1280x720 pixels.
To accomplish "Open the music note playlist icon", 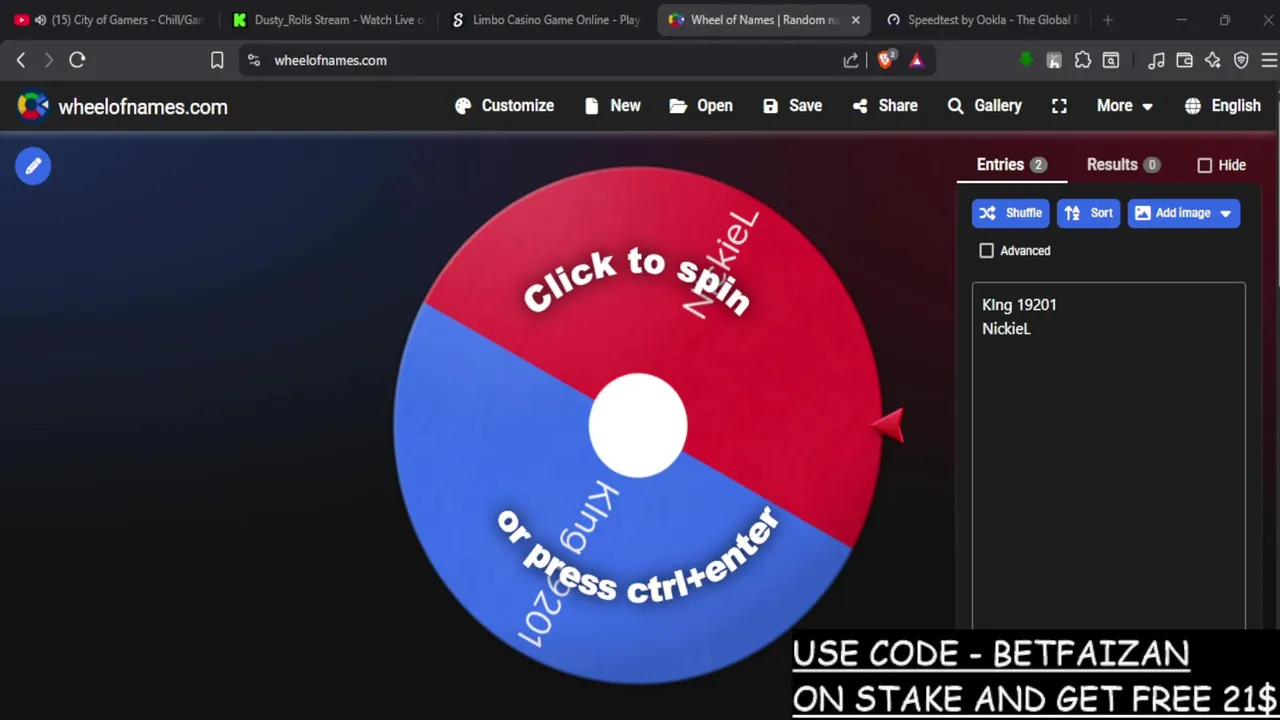I will point(1156,60).
